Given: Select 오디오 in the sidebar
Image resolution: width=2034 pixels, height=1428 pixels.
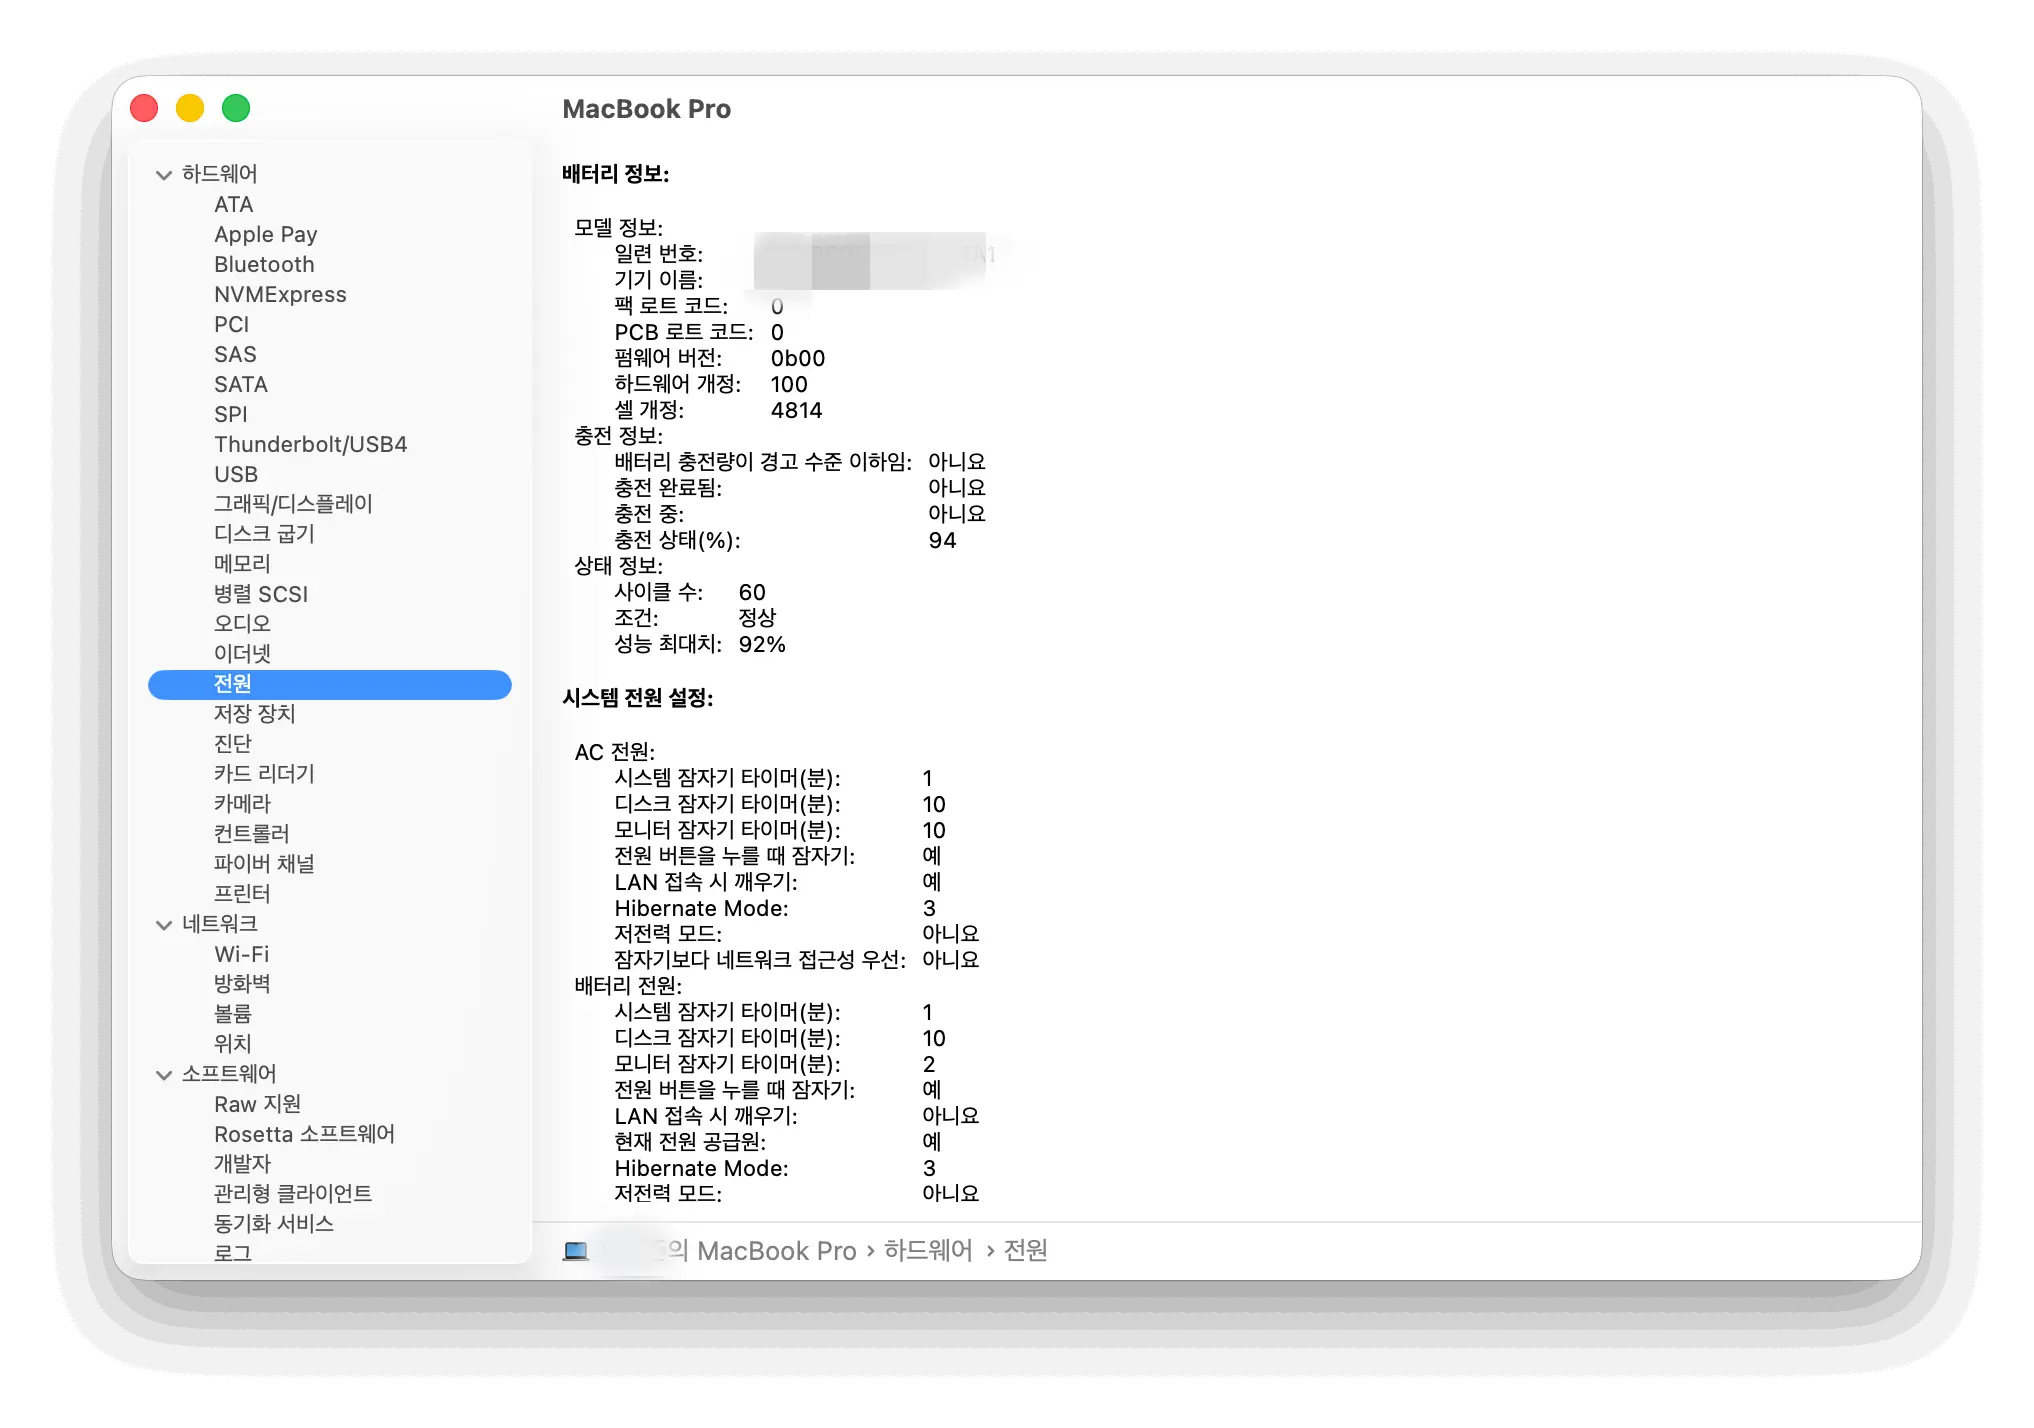Looking at the screenshot, I should pos(242,624).
